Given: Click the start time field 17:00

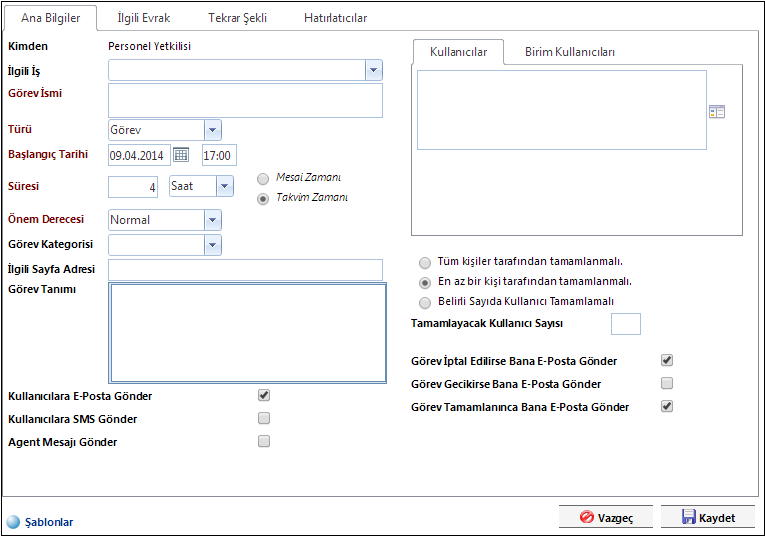Looking at the screenshot, I should coord(220,155).
